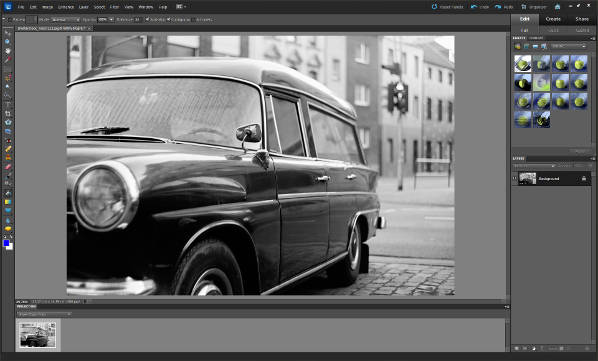This screenshot has width=598, height=361.
Task: Open the Enhance menu
Action: click(x=66, y=7)
